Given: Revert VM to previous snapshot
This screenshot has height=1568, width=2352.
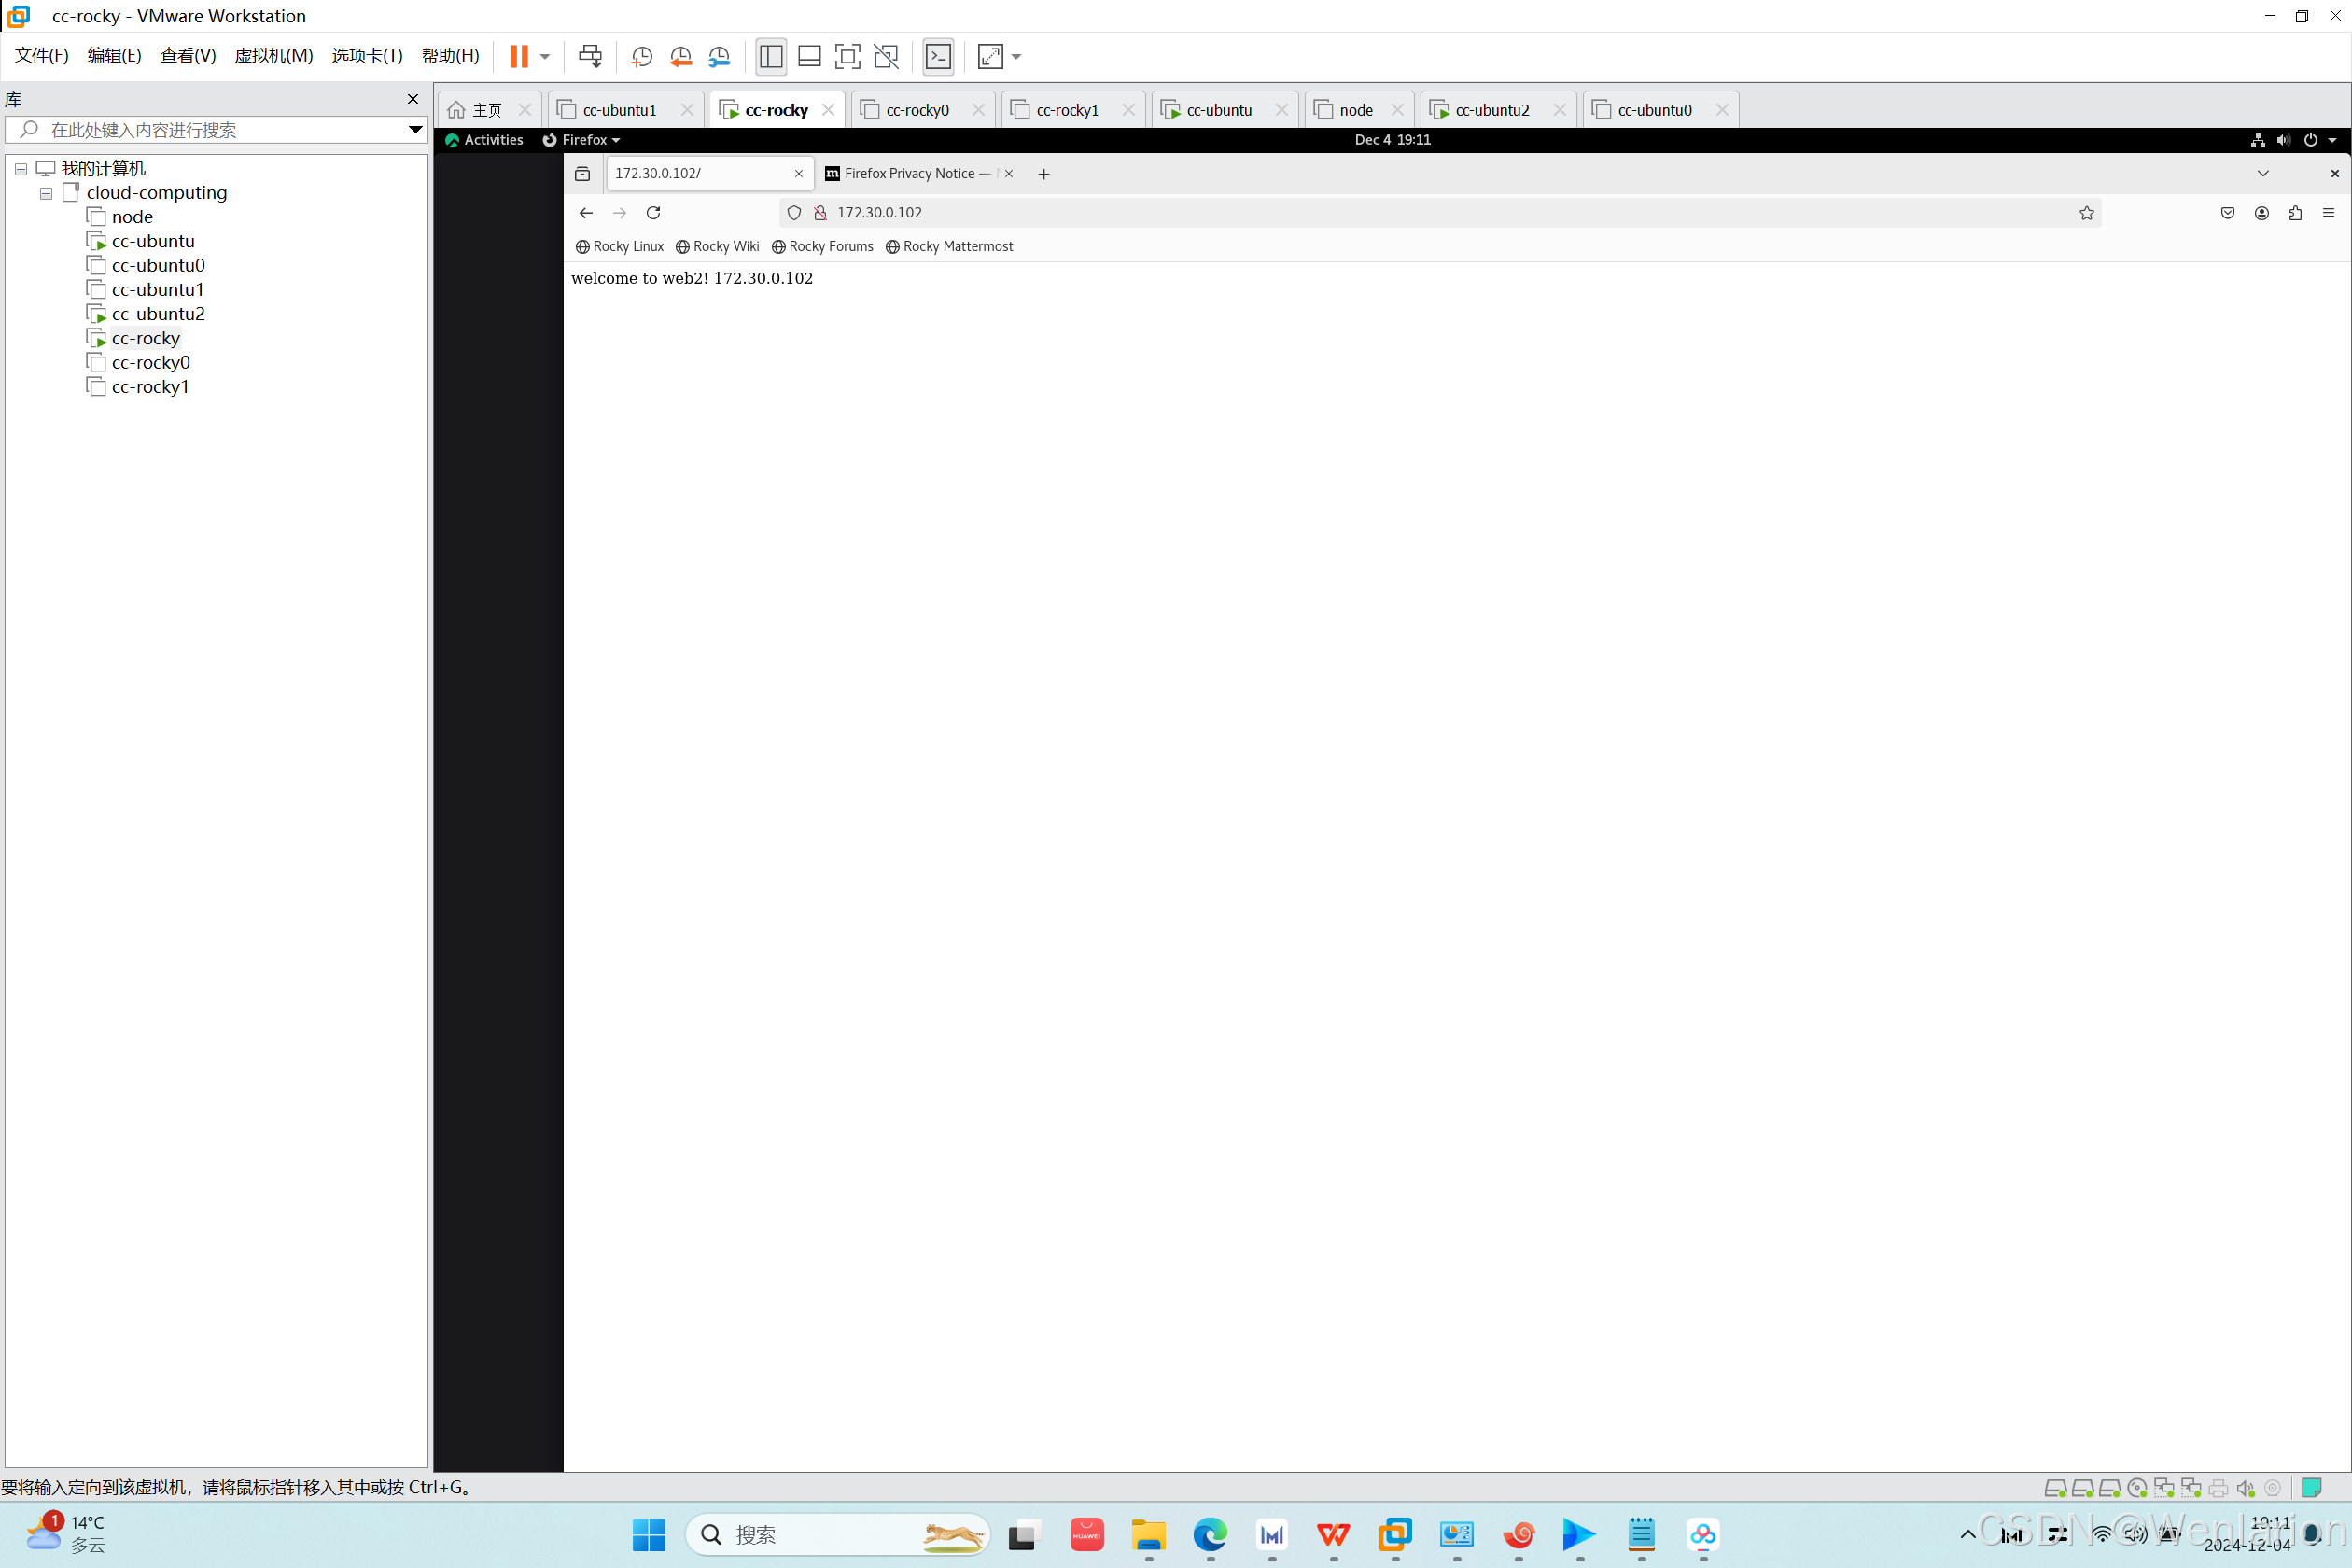Looking at the screenshot, I should (681, 56).
